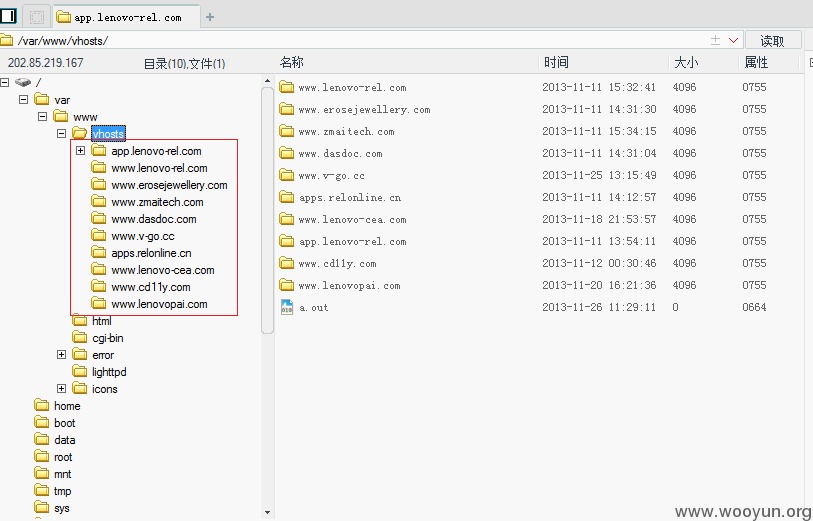813x521 pixels.
Task: Select www.lenovopai.com in the tree
Action: coord(159,304)
